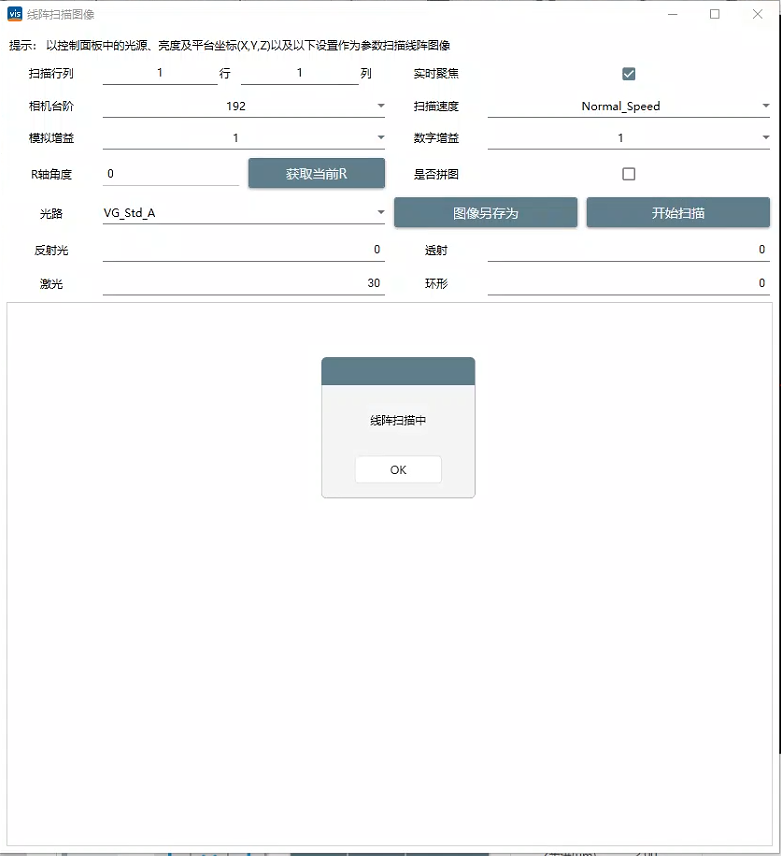Maximize the 线阵扫描图像 window
781x856 pixels.
click(714, 14)
